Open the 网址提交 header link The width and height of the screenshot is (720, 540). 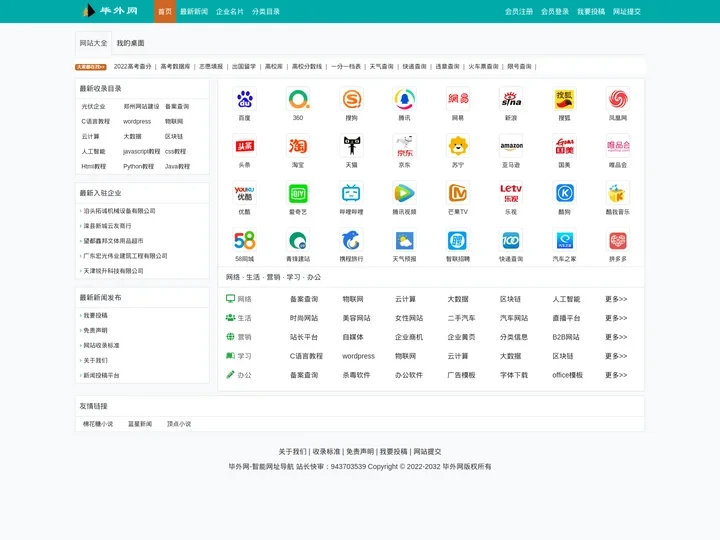[x=627, y=11]
